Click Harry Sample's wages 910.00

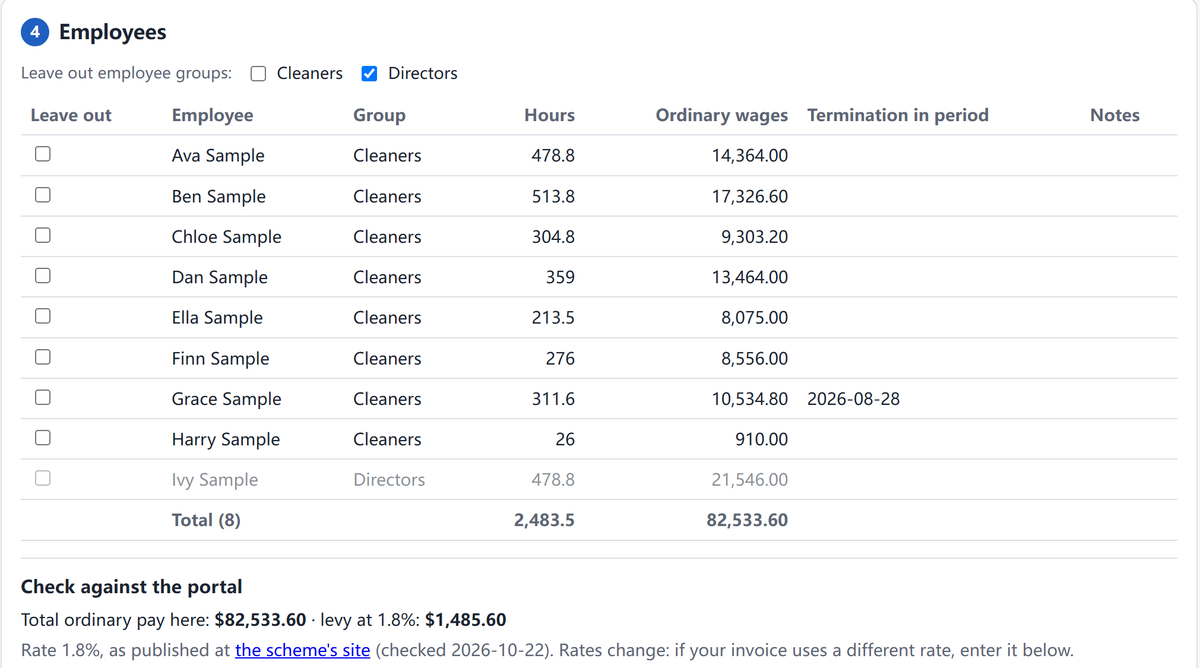coord(762,439)
